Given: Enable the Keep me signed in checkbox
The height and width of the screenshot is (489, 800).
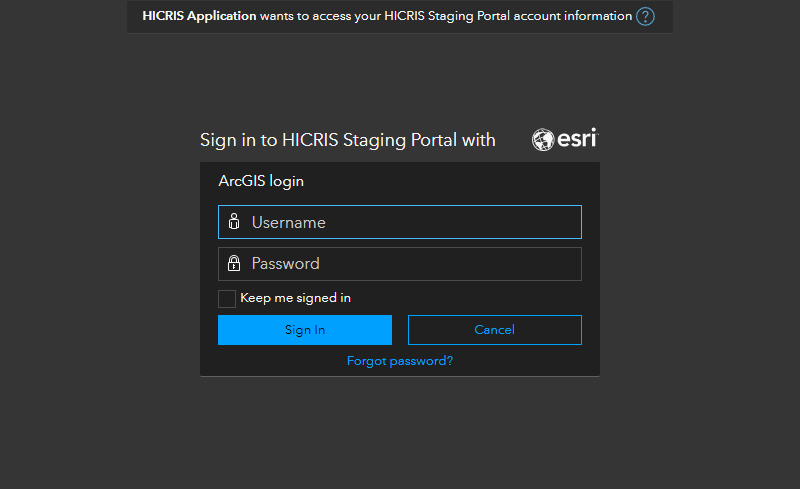Looking at the screenshot, I should click(x=227, y=299).
